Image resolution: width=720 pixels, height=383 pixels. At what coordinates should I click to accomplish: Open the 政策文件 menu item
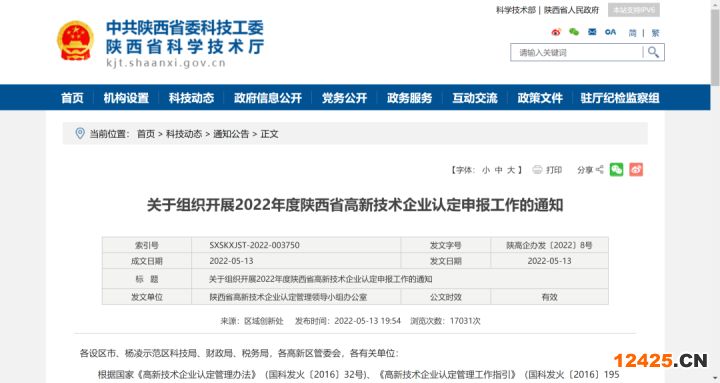[540, 98]
